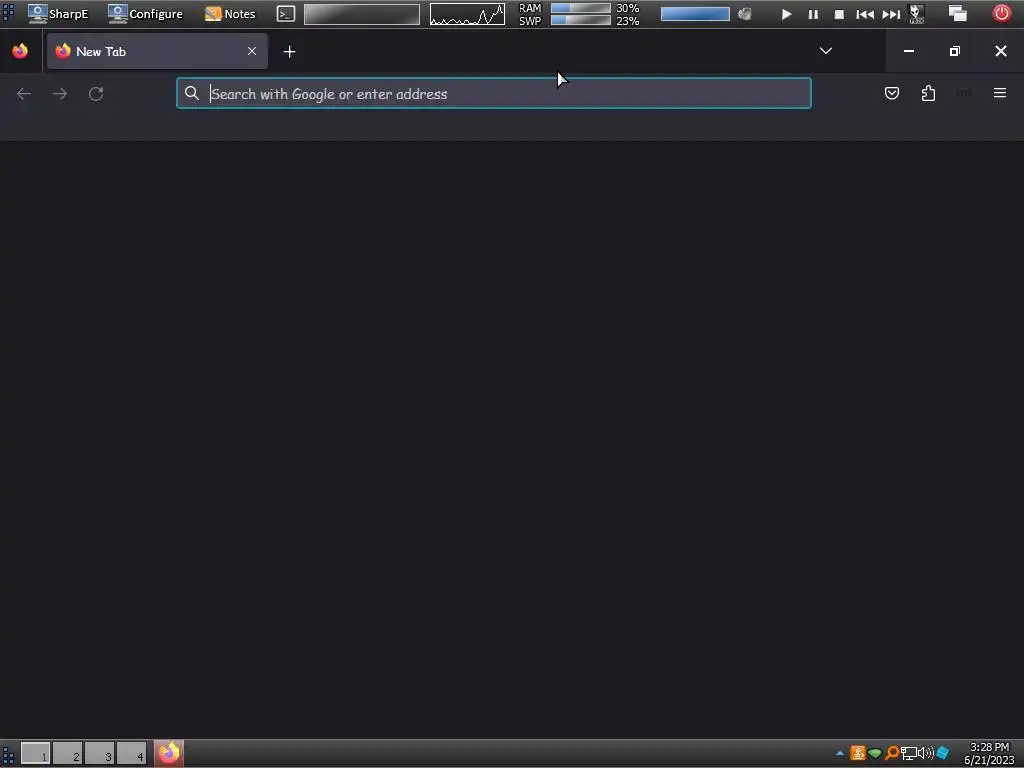Click the command input box in top bar

362,14
